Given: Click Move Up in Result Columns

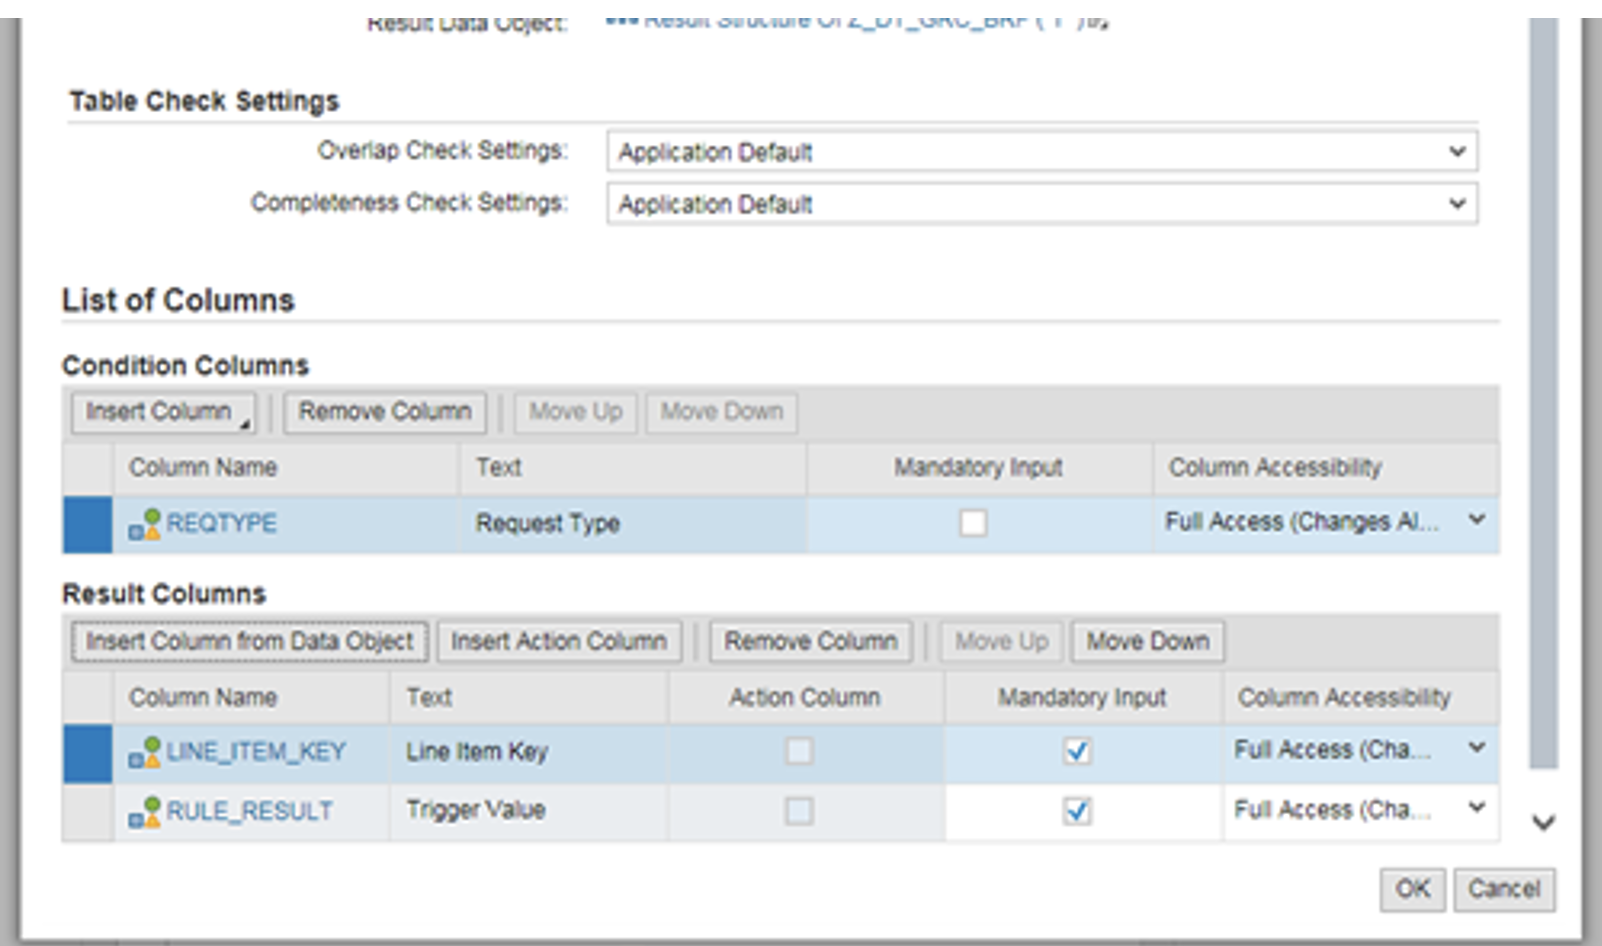Looking at the screenshot, I should pyautogui.click(x=1002, y=642).
